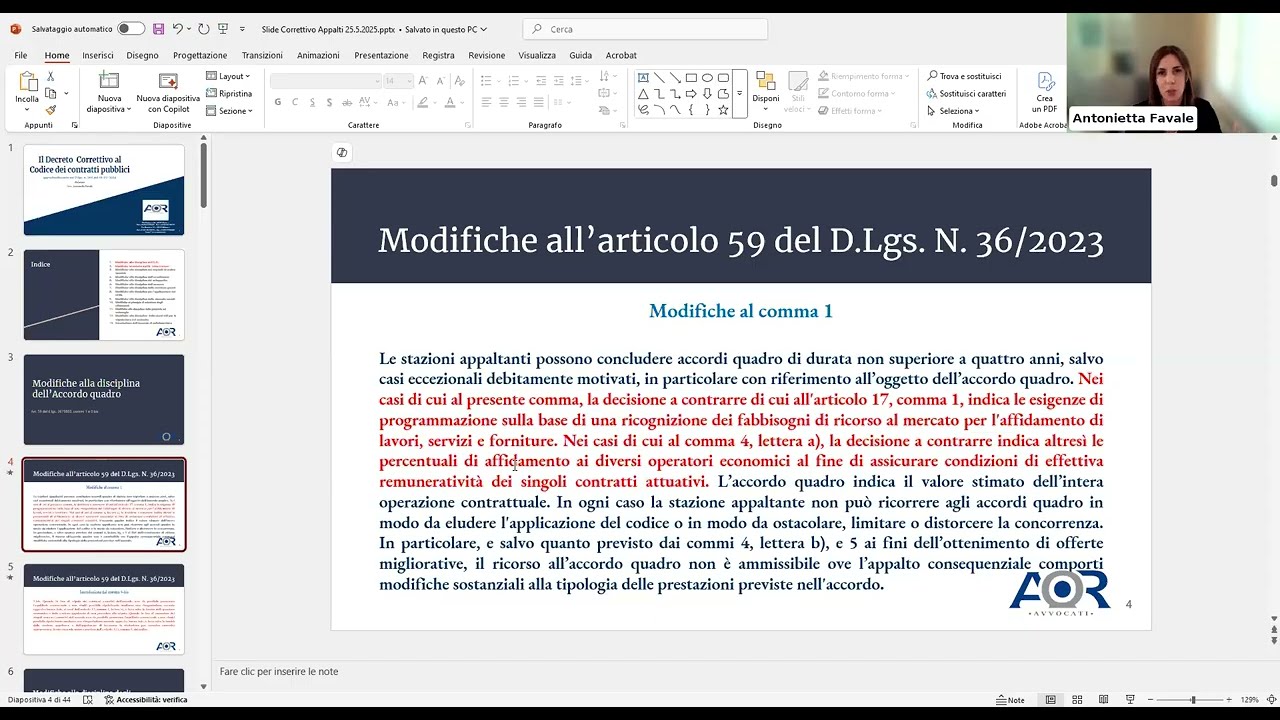Screen dimensions: 1280x720
Task: Select slide 2 Indice thumbnail
Action: (x=104, y=295)
